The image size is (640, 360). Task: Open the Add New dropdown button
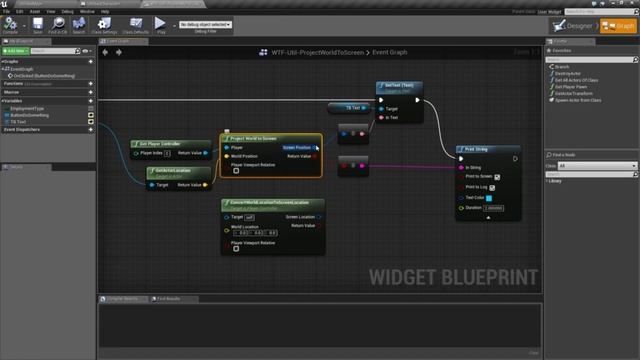click(15, 51)
